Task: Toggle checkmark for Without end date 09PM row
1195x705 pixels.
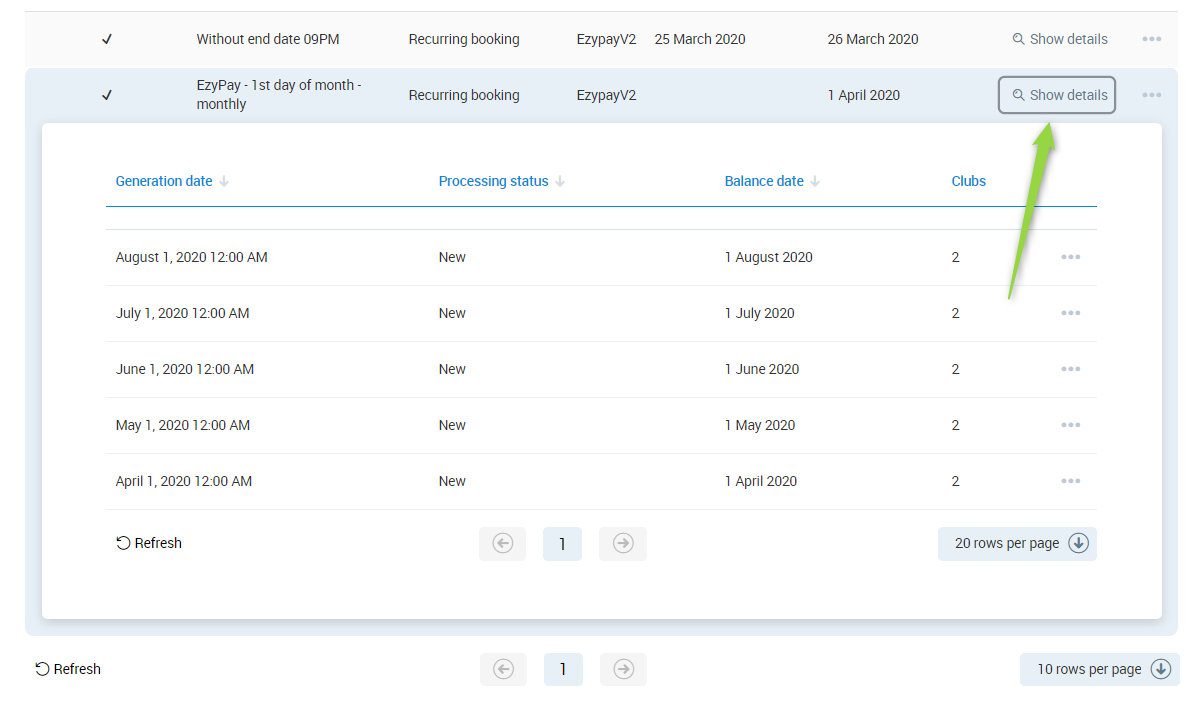Action: coord(107,39)
